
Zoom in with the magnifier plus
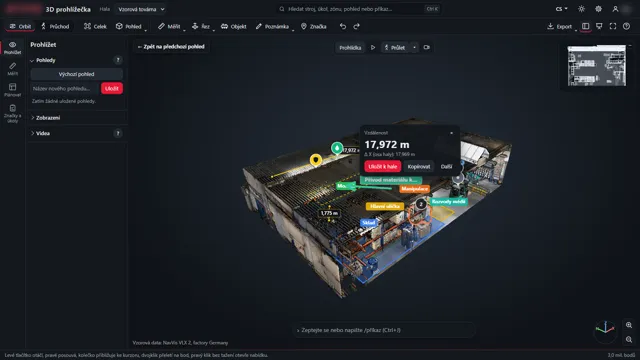[x=629, y=325]
